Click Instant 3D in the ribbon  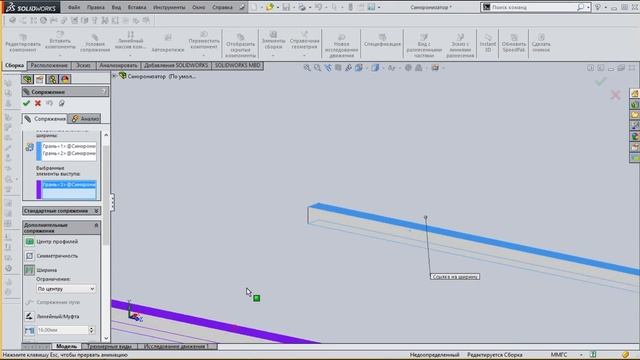click(488, 43)
